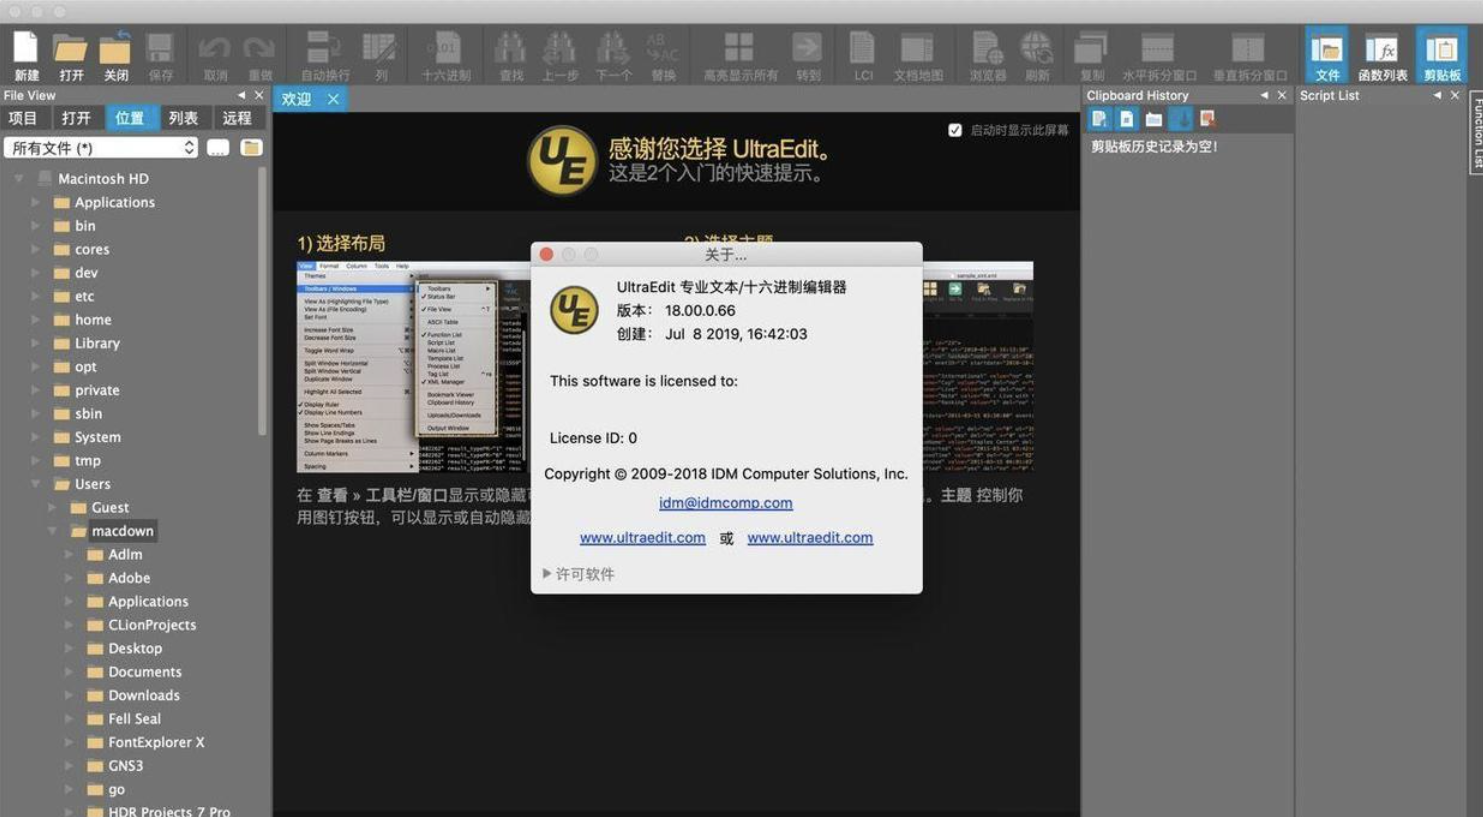This screenshot has height=817, width=1483.
Task: Close the File View panel
Action: [259, 95]
